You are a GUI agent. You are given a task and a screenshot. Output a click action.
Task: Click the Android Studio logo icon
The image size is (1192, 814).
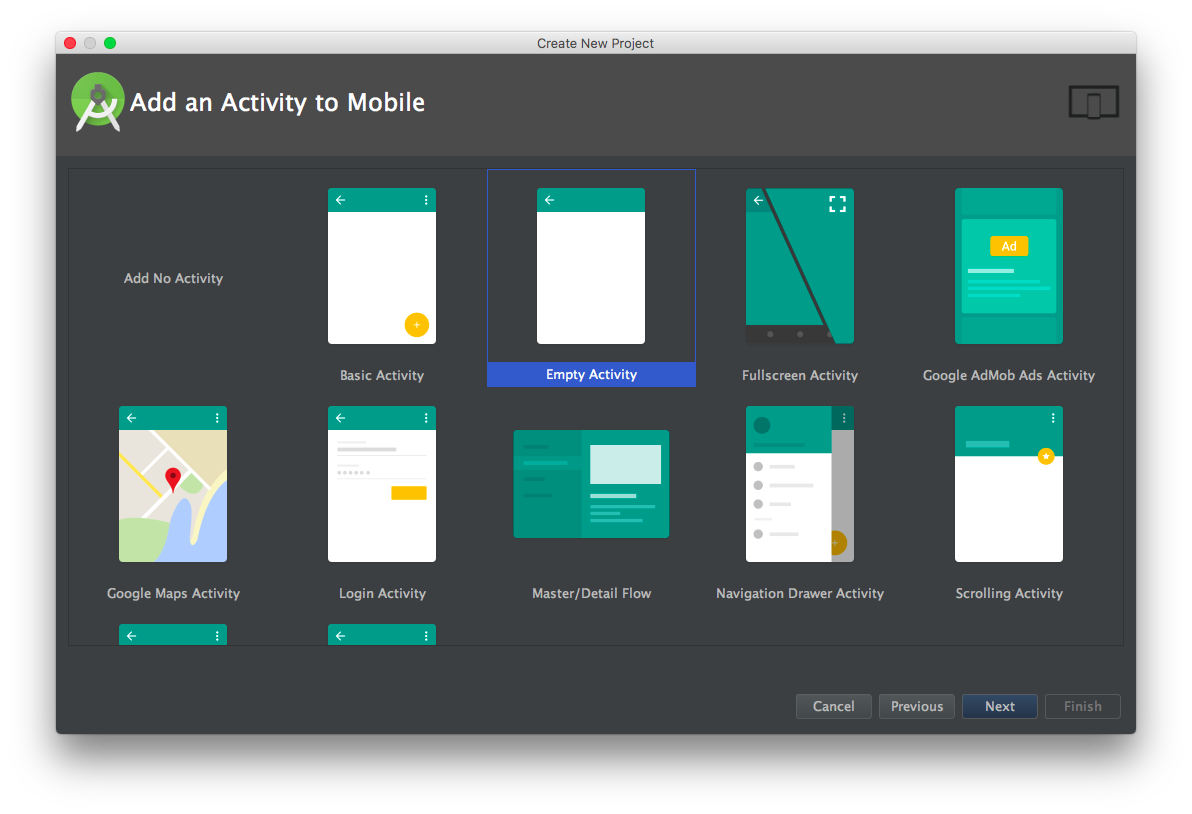(97, 102)
